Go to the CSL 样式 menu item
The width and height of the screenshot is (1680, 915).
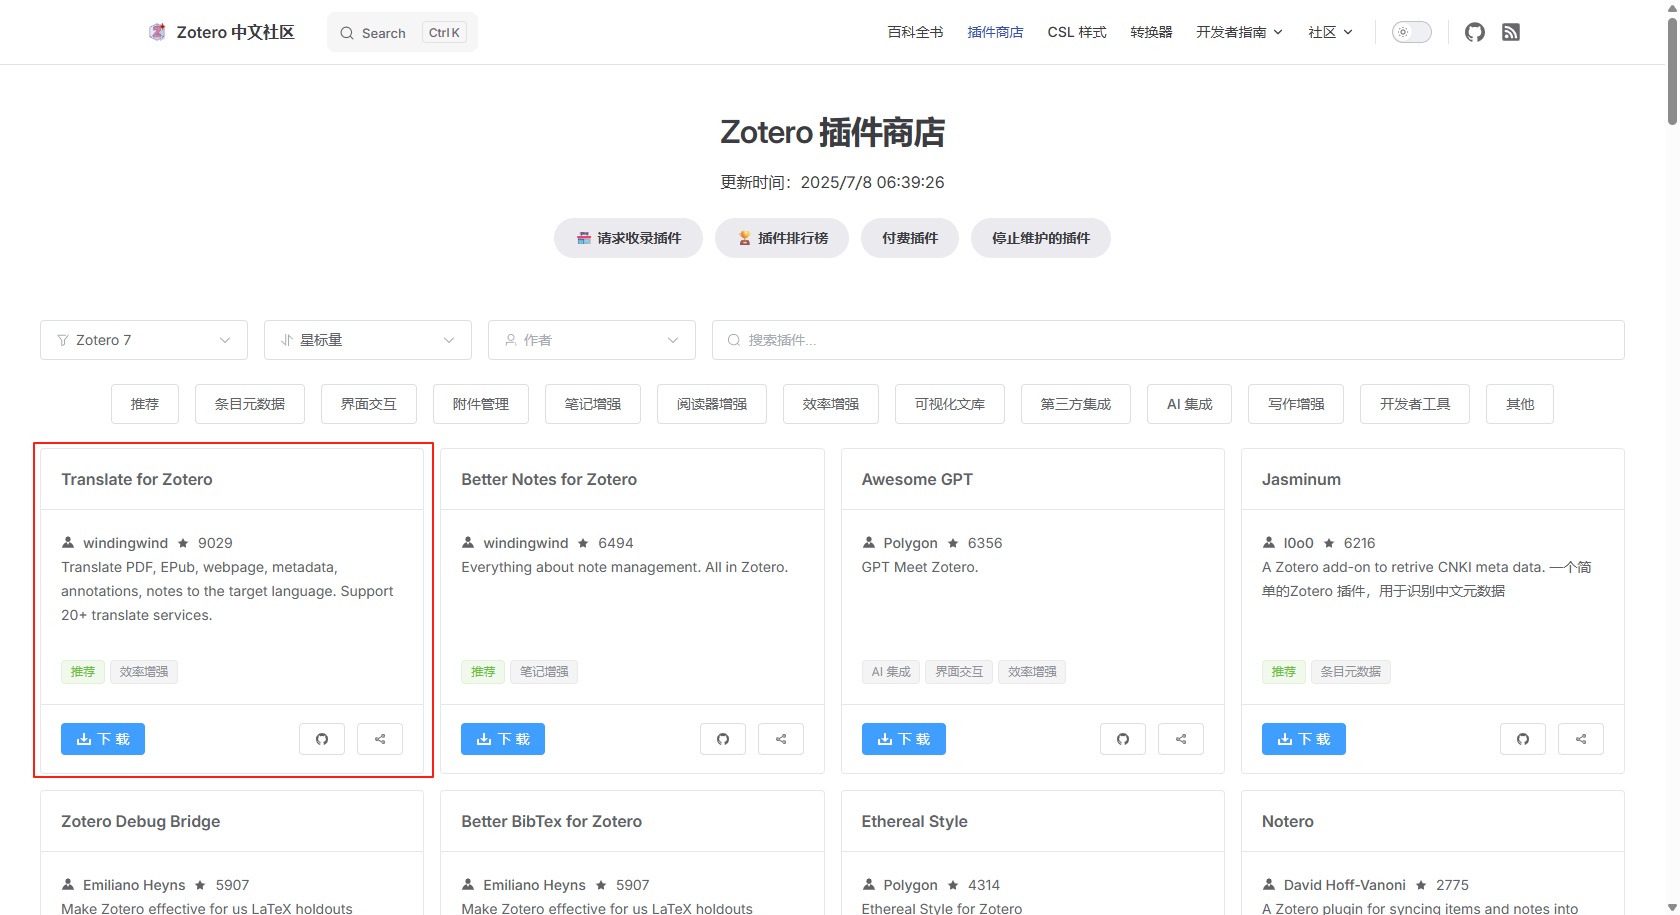point(1076,31)
